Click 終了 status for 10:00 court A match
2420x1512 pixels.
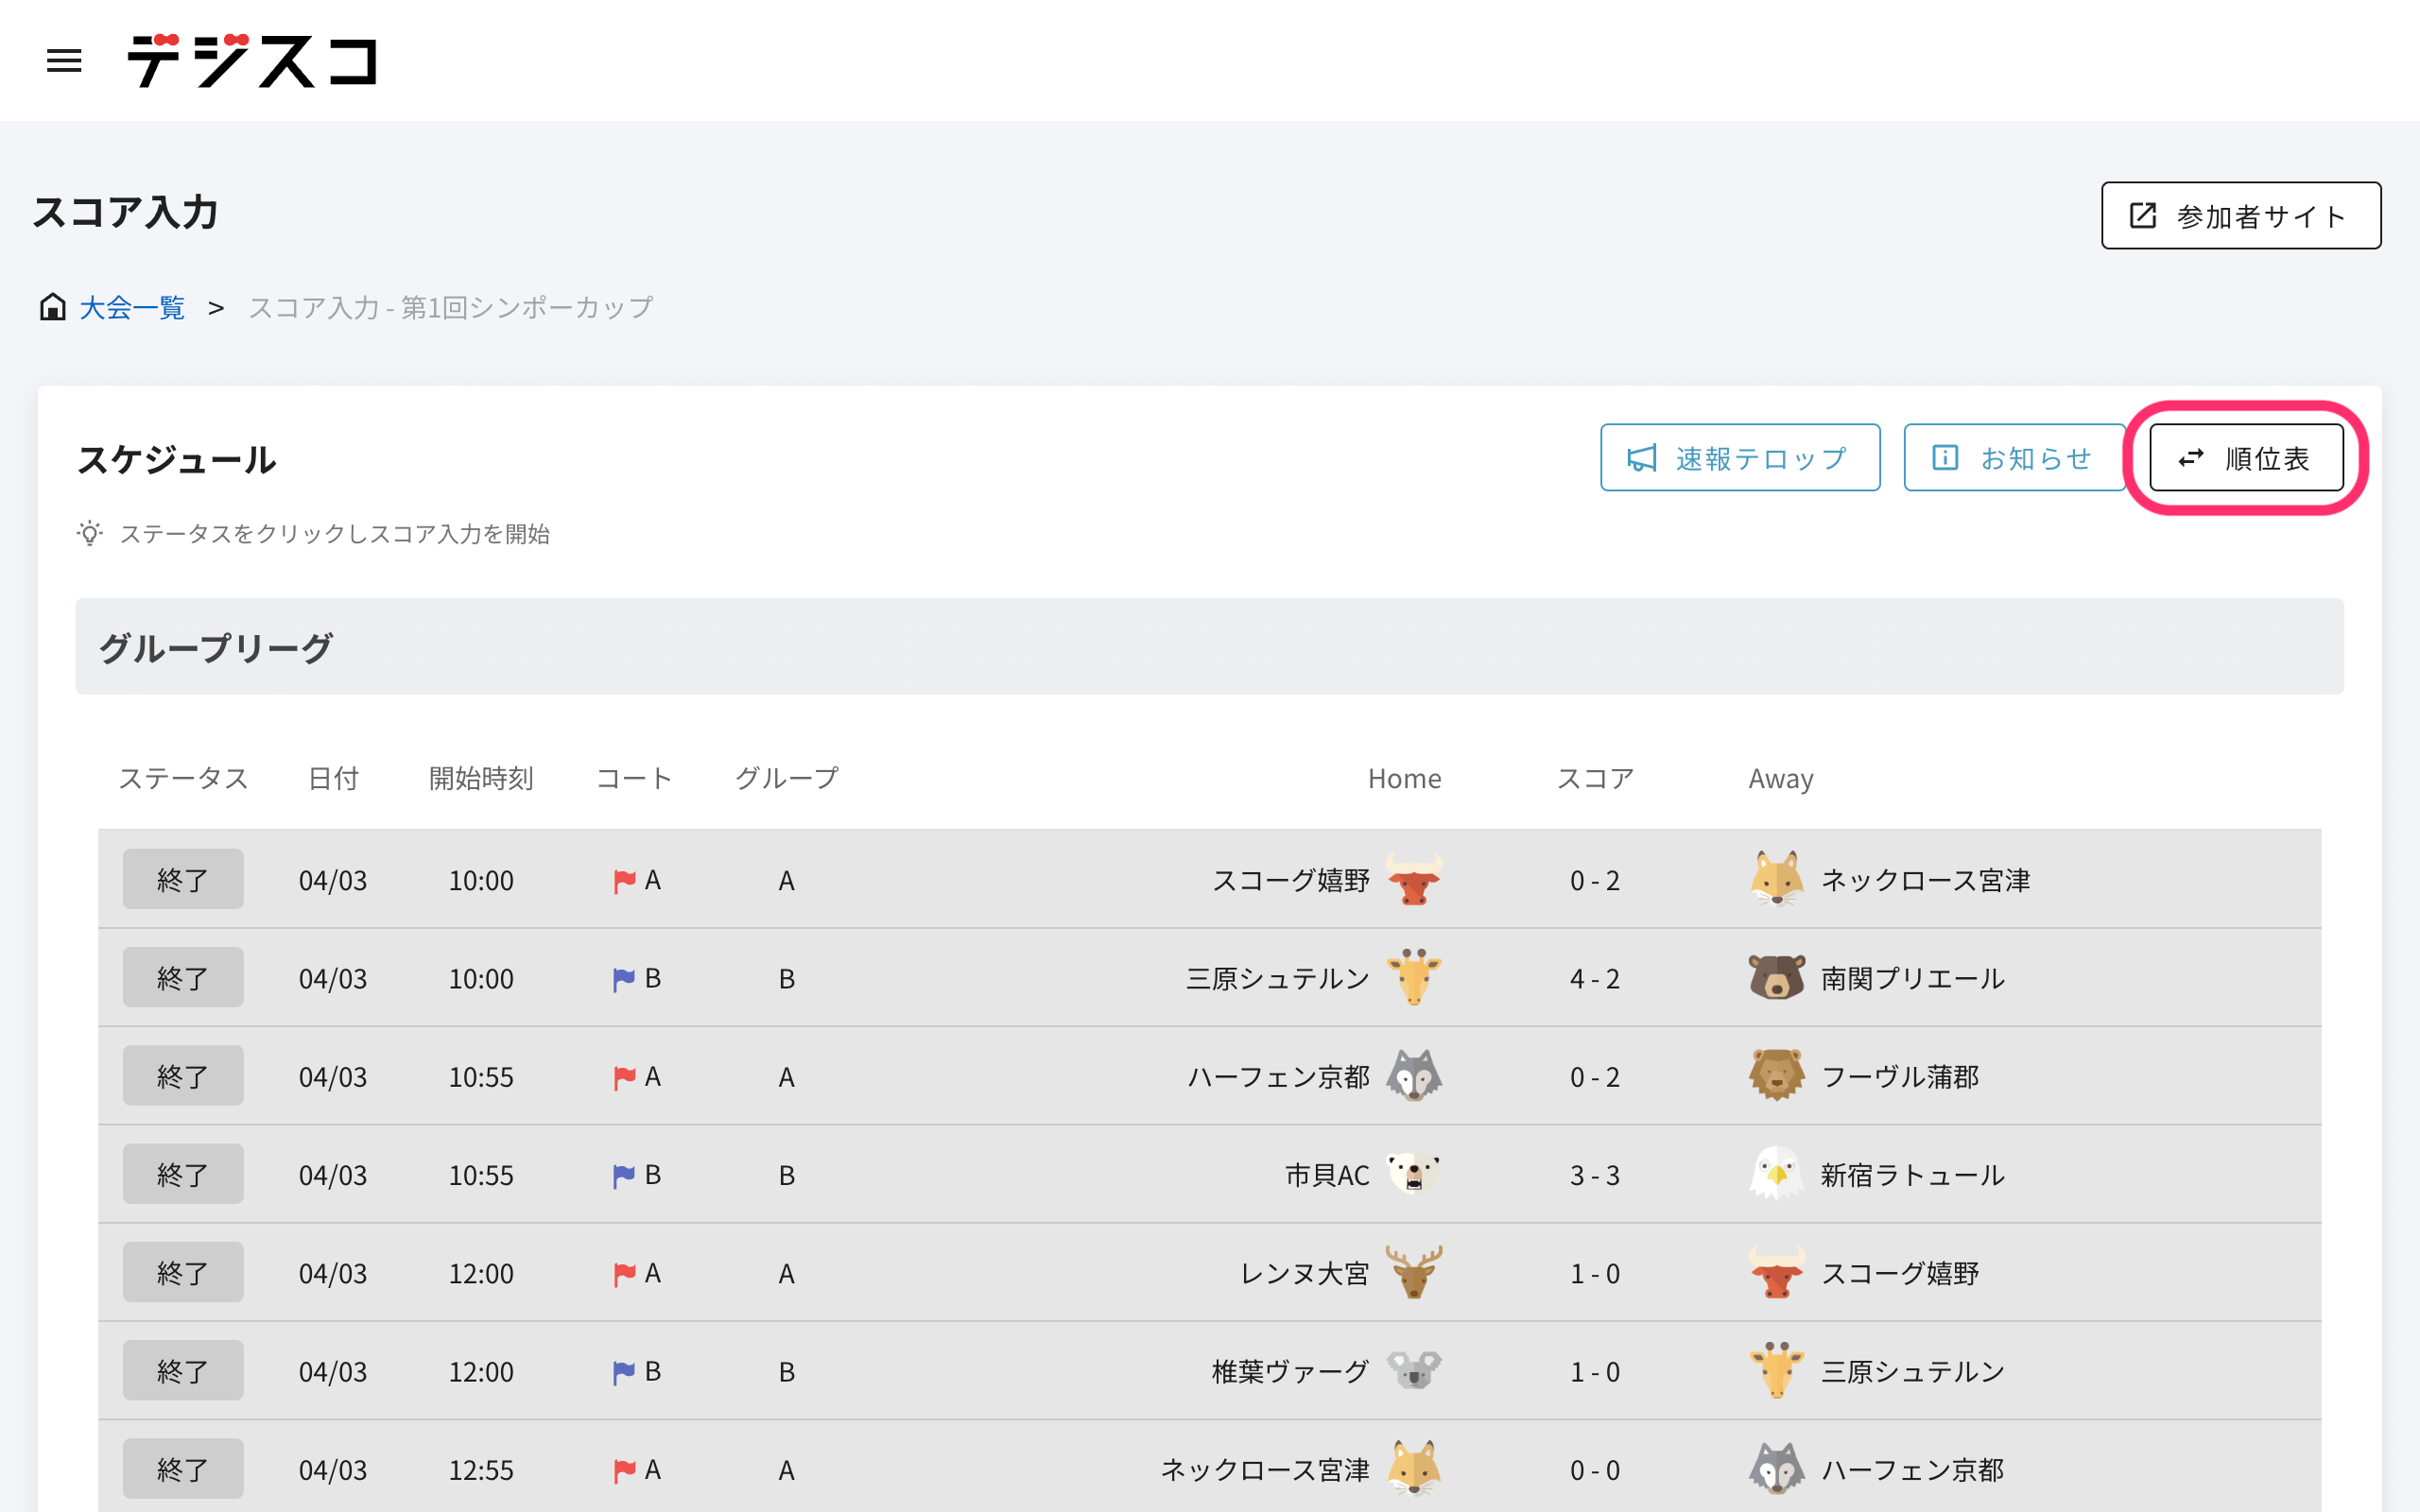[x=183, y=879]
